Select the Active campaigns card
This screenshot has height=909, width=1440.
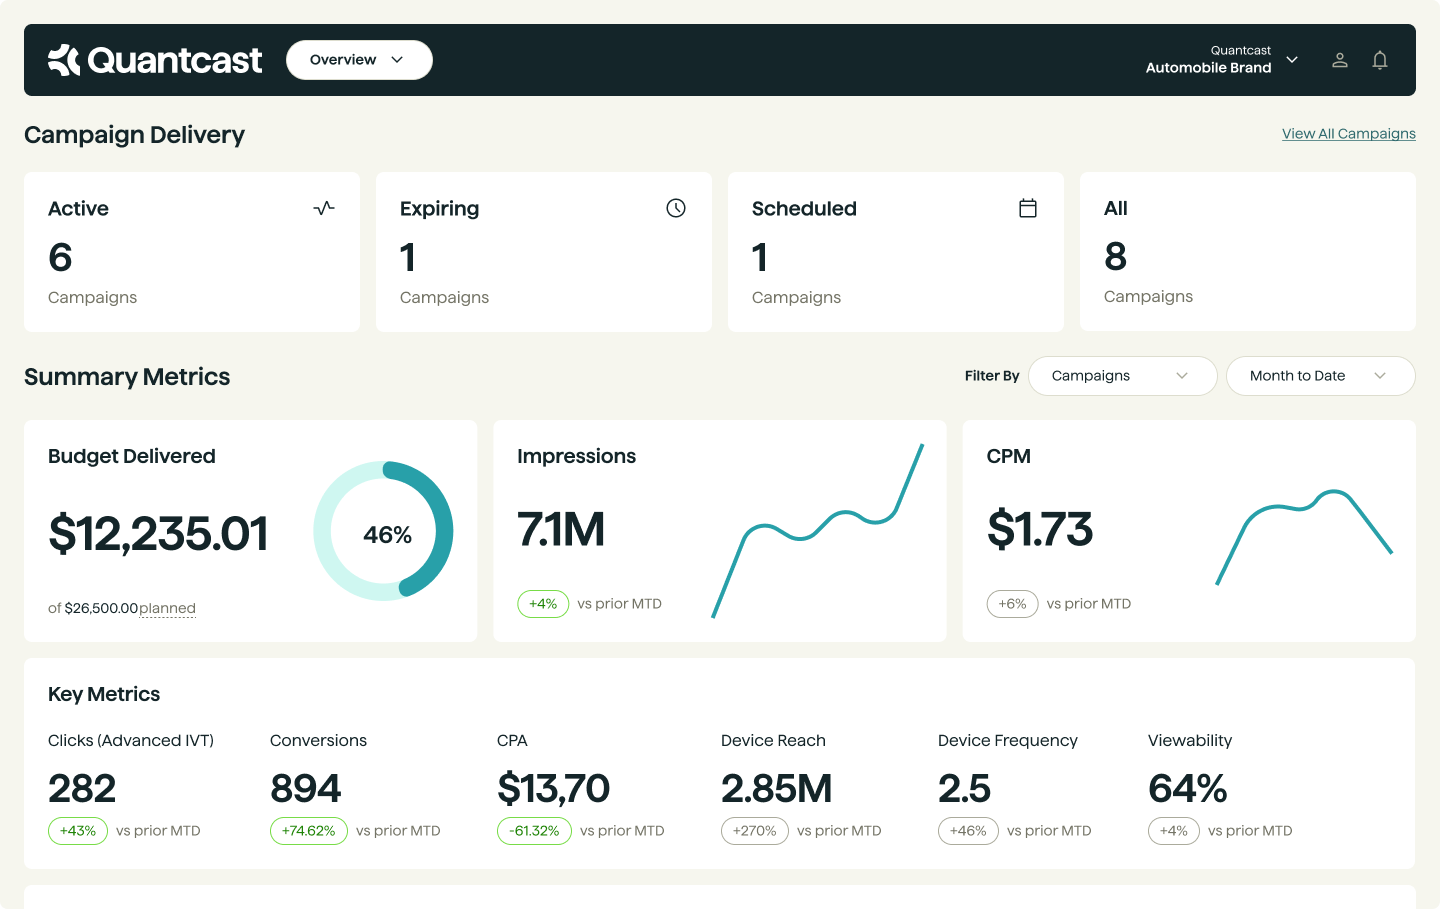pyautogui.click(x=191, y=251)
